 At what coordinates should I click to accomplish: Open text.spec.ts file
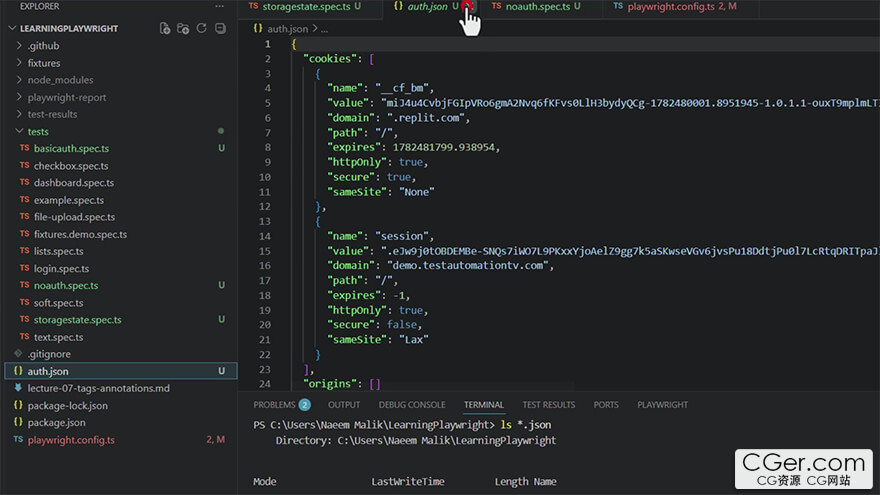tap(58, 337)
